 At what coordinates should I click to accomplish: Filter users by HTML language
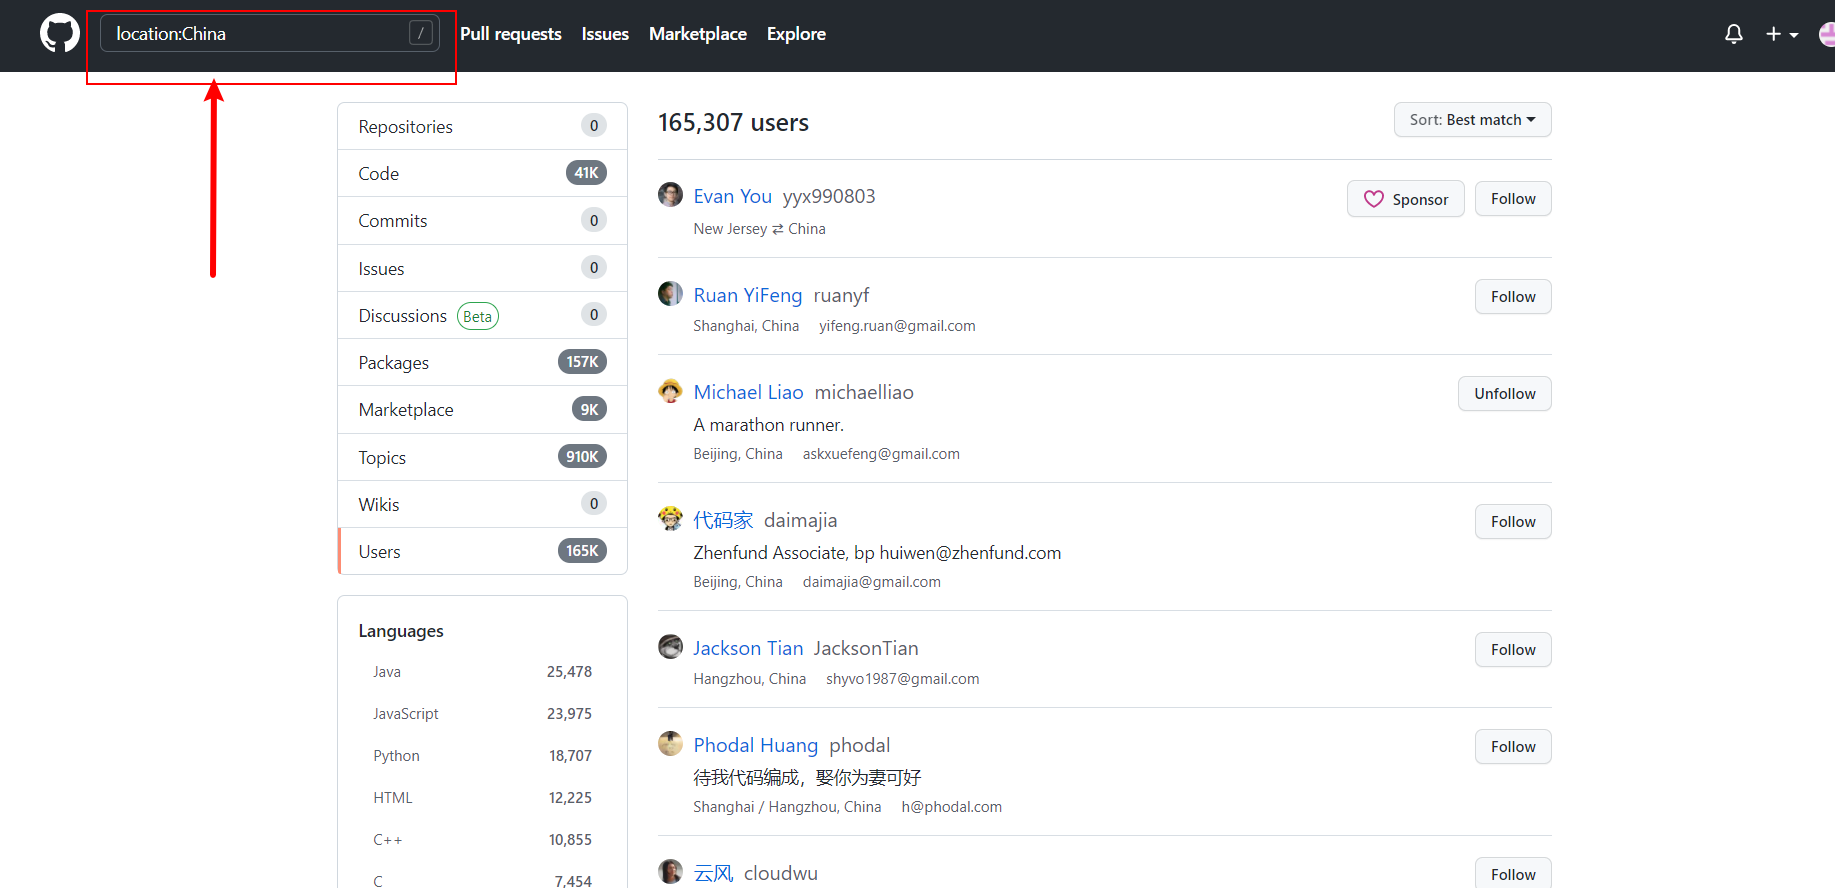pos(482,798)
